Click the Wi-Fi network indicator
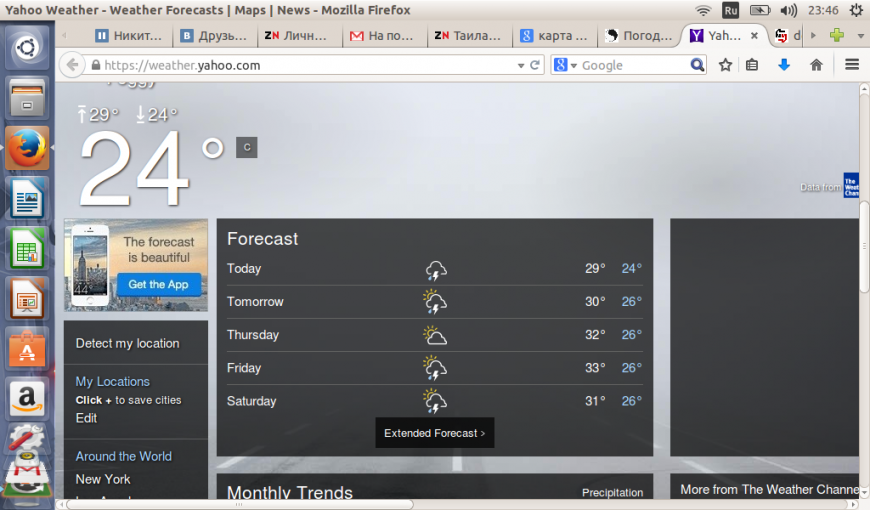This screenshot has width=870, height=510. (x=703, y=10)
